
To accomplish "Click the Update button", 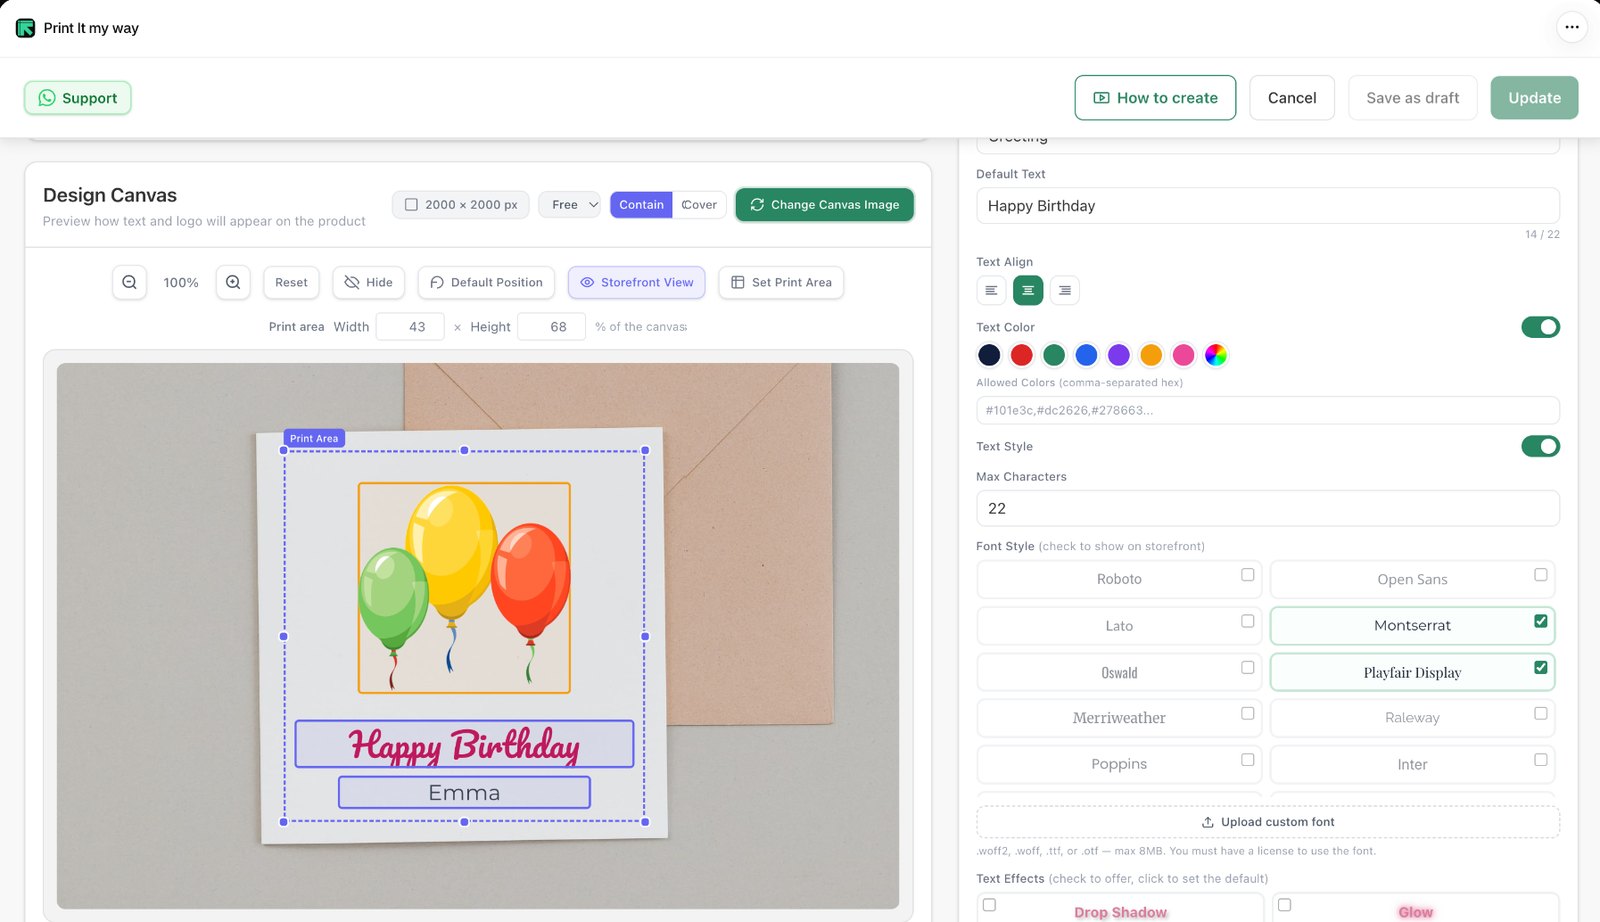I will pos(1535,98).
